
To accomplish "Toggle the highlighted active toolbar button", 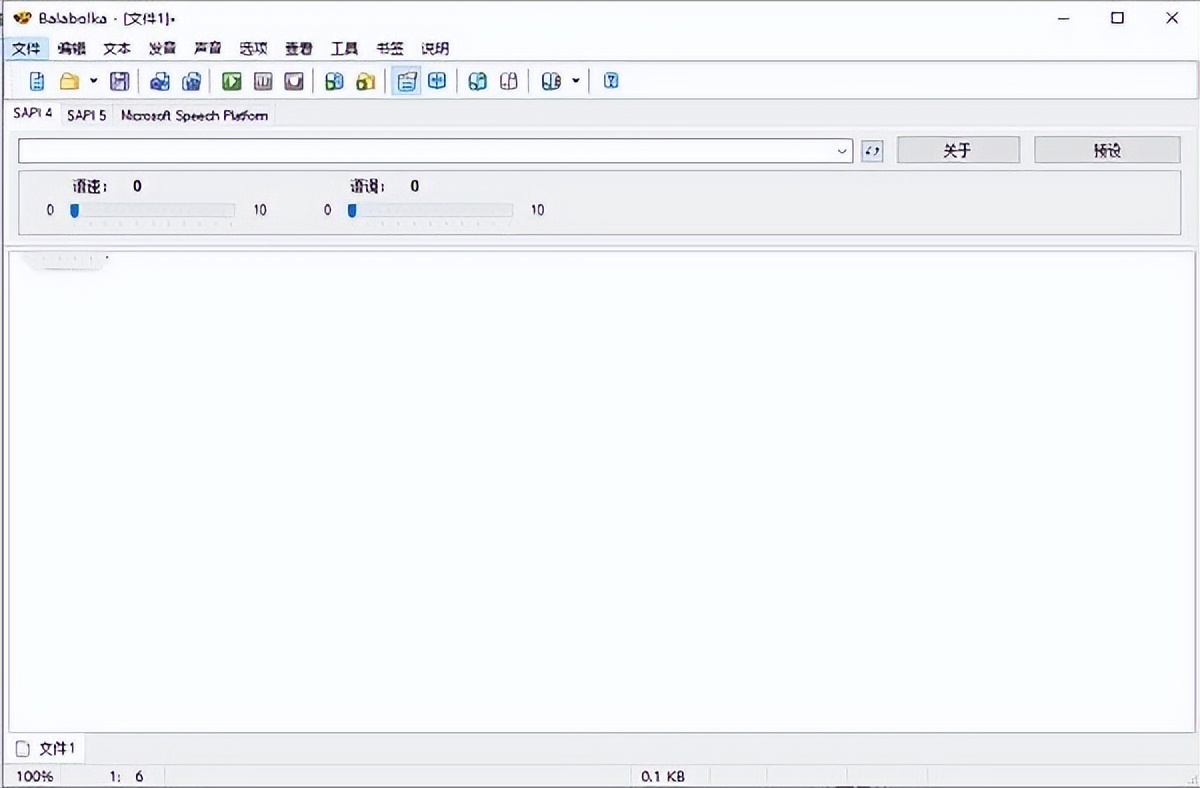I will coord(406,81).
